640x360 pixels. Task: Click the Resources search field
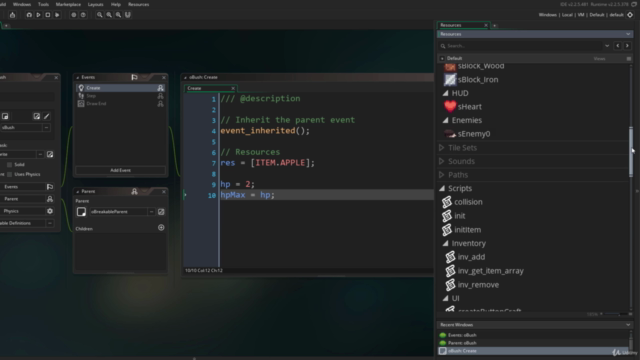tap(520, 46)
